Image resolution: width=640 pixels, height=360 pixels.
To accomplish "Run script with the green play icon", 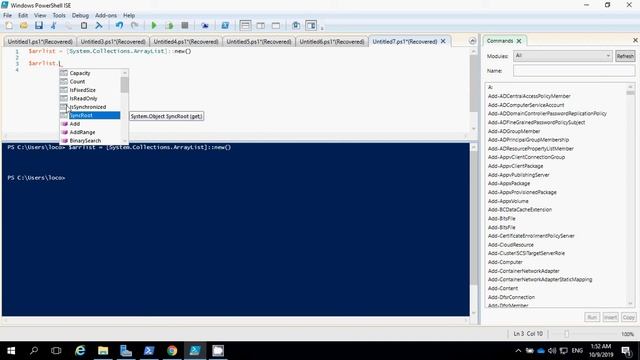I will pos(154,26).
